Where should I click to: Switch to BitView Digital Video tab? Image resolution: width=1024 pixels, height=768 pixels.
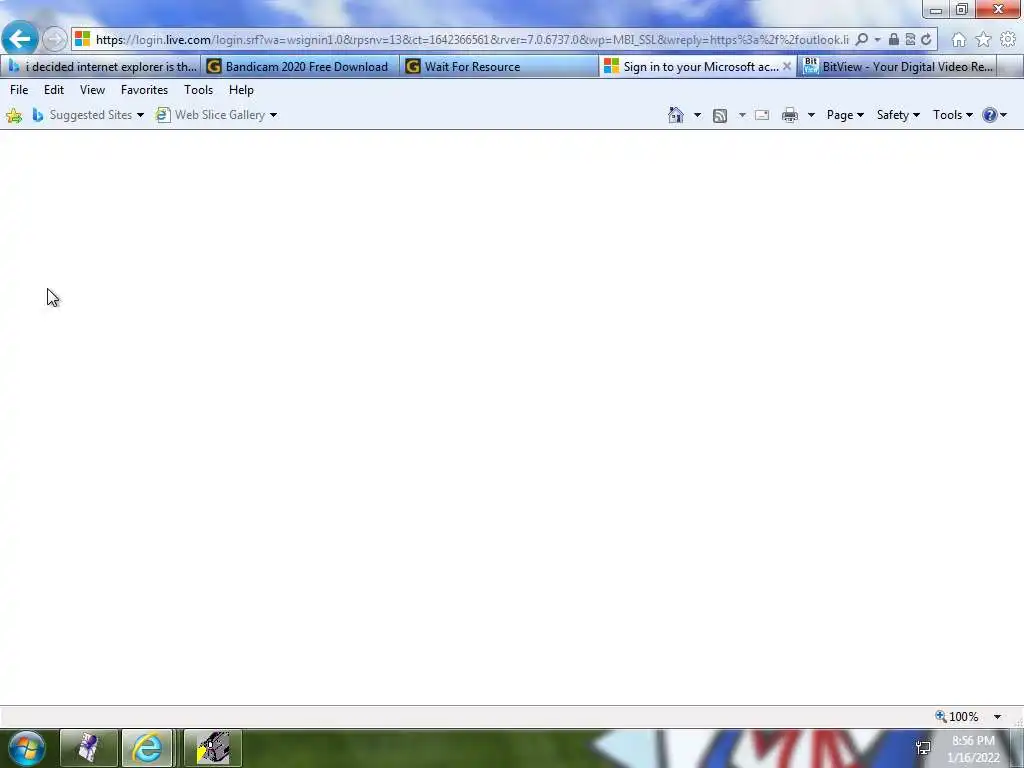coord(898,67)
